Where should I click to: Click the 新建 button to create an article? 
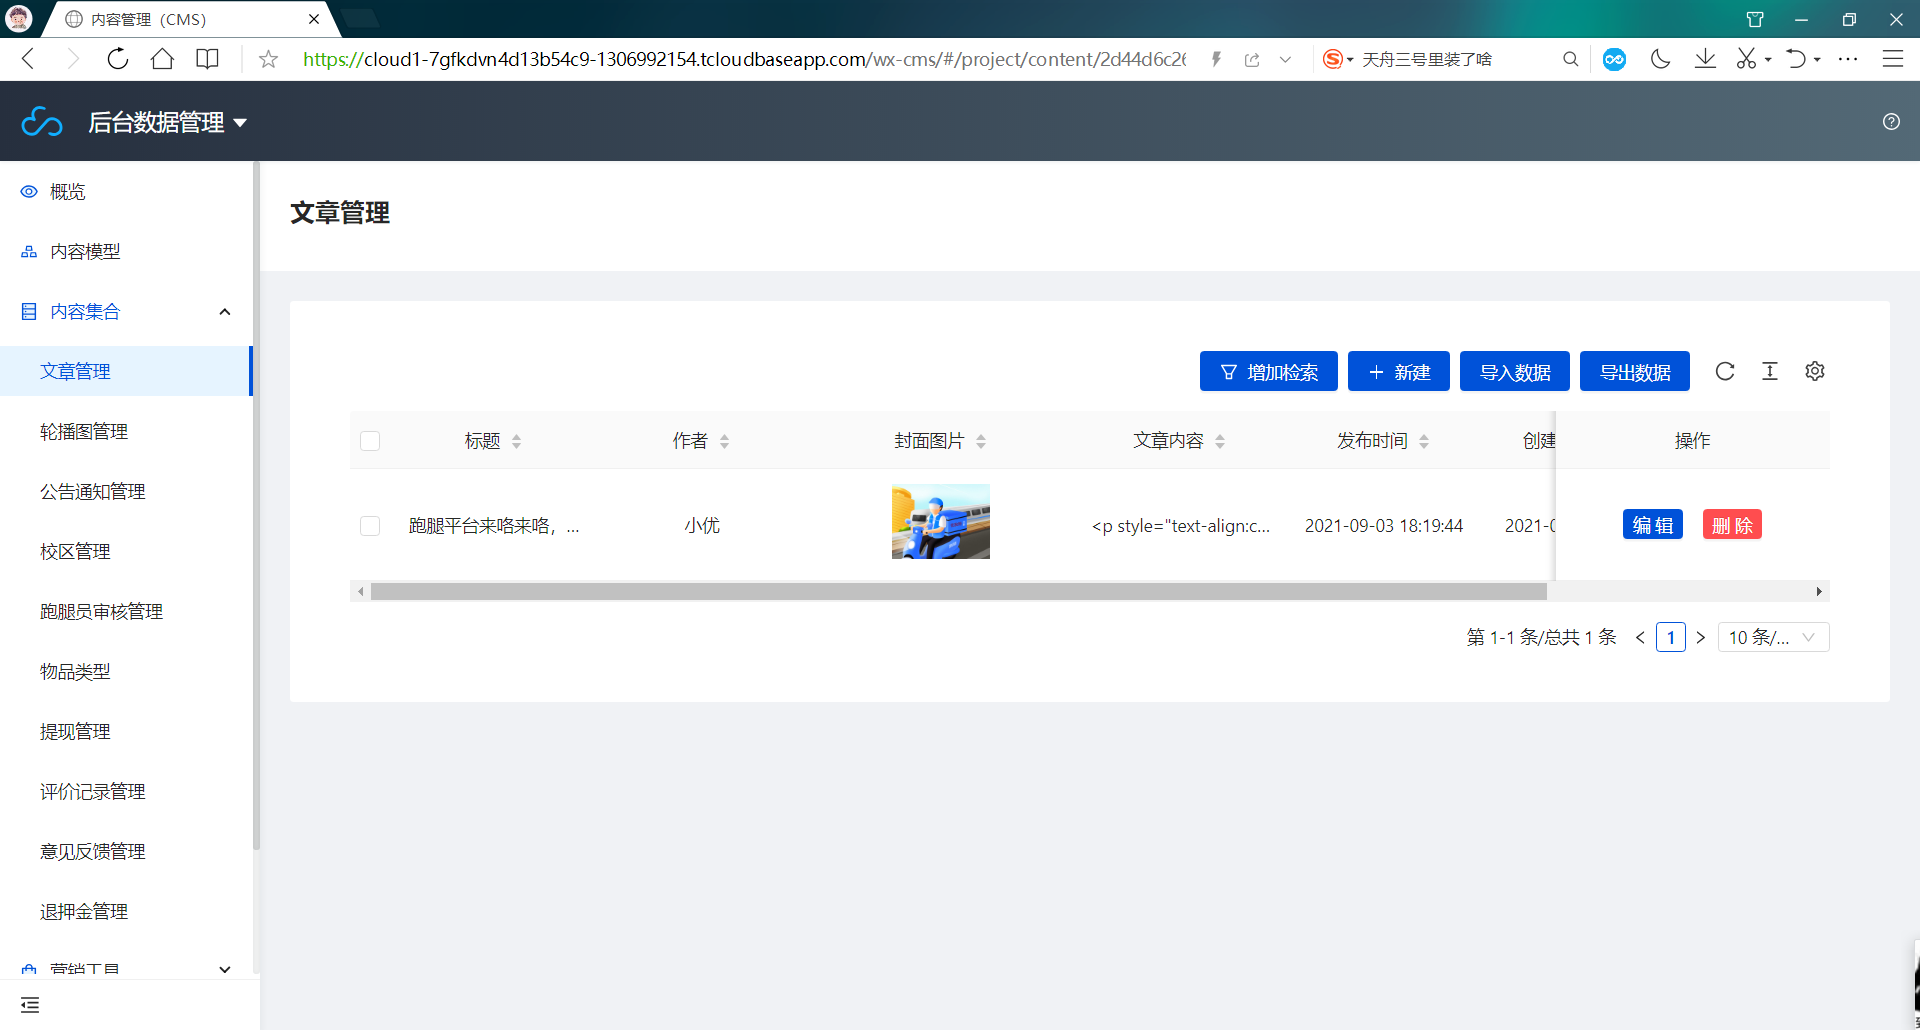pos(1398,371)
